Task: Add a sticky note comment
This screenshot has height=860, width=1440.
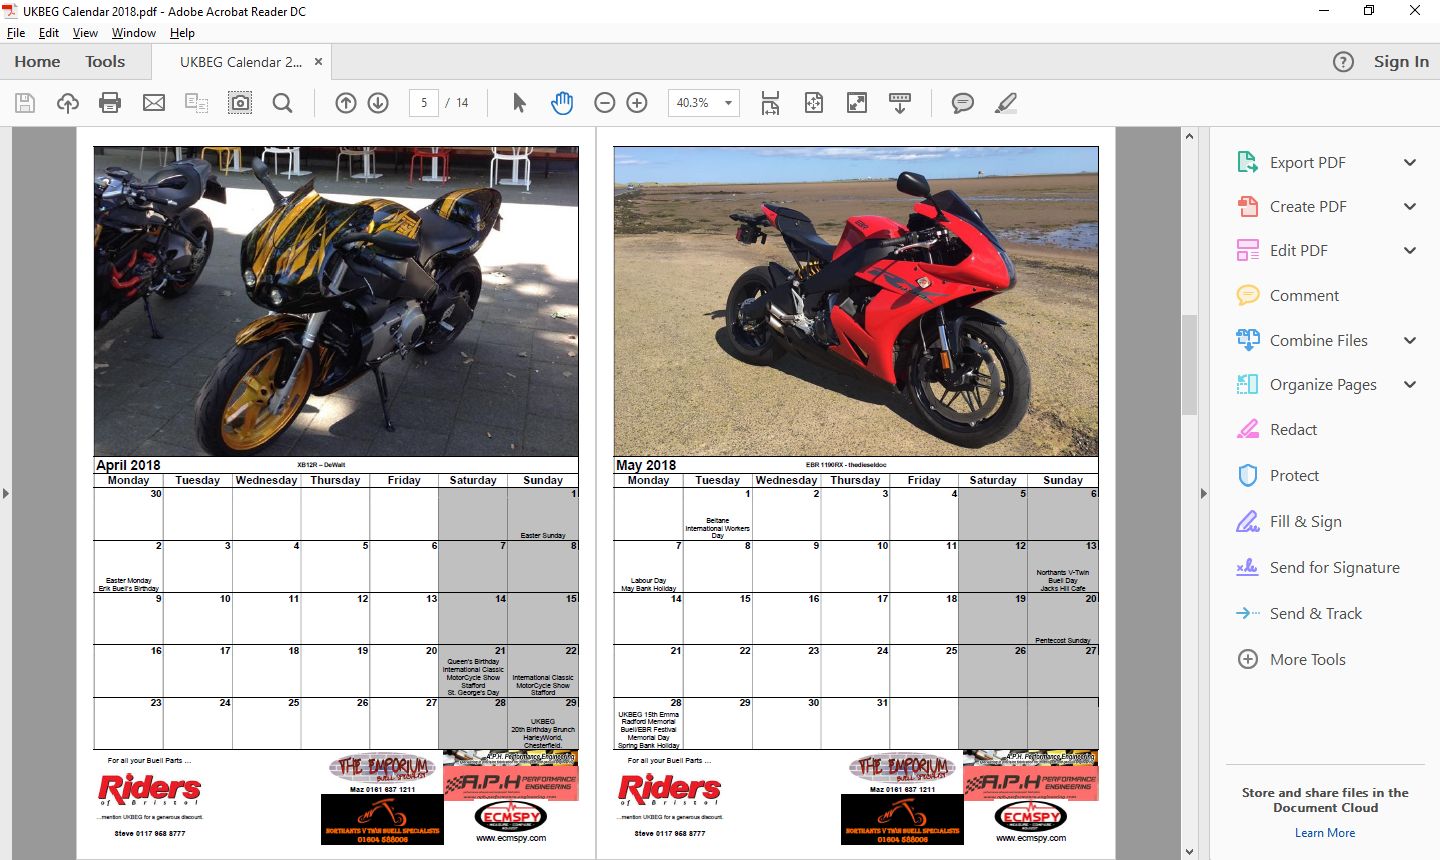Action: (962, 103)
